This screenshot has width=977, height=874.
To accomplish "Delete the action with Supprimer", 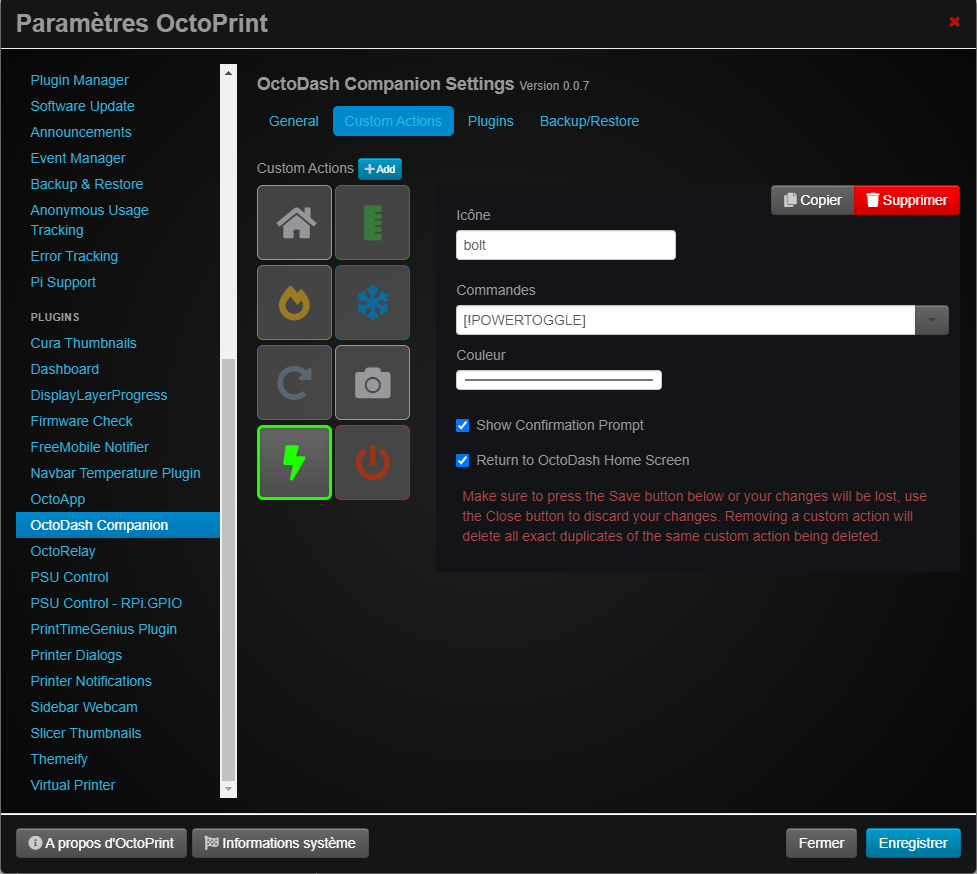I will tap(907, 200).
